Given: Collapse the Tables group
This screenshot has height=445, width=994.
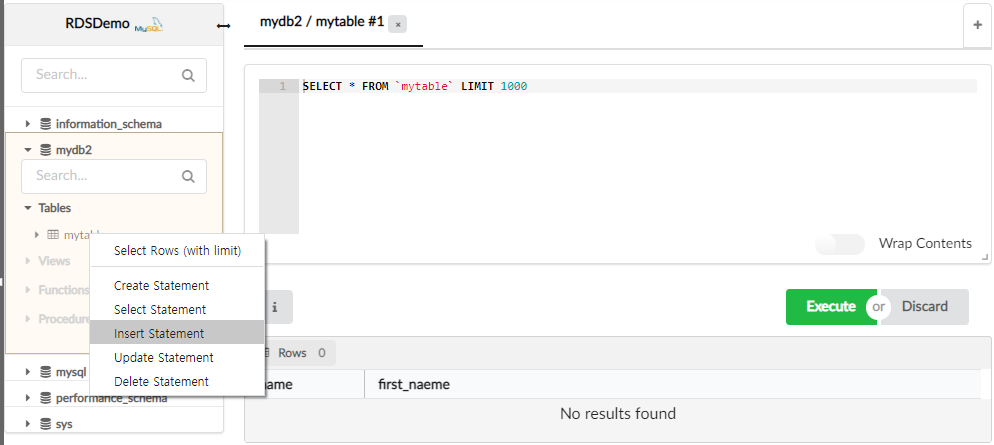Looking at the screenshot, I should point(27,208).
